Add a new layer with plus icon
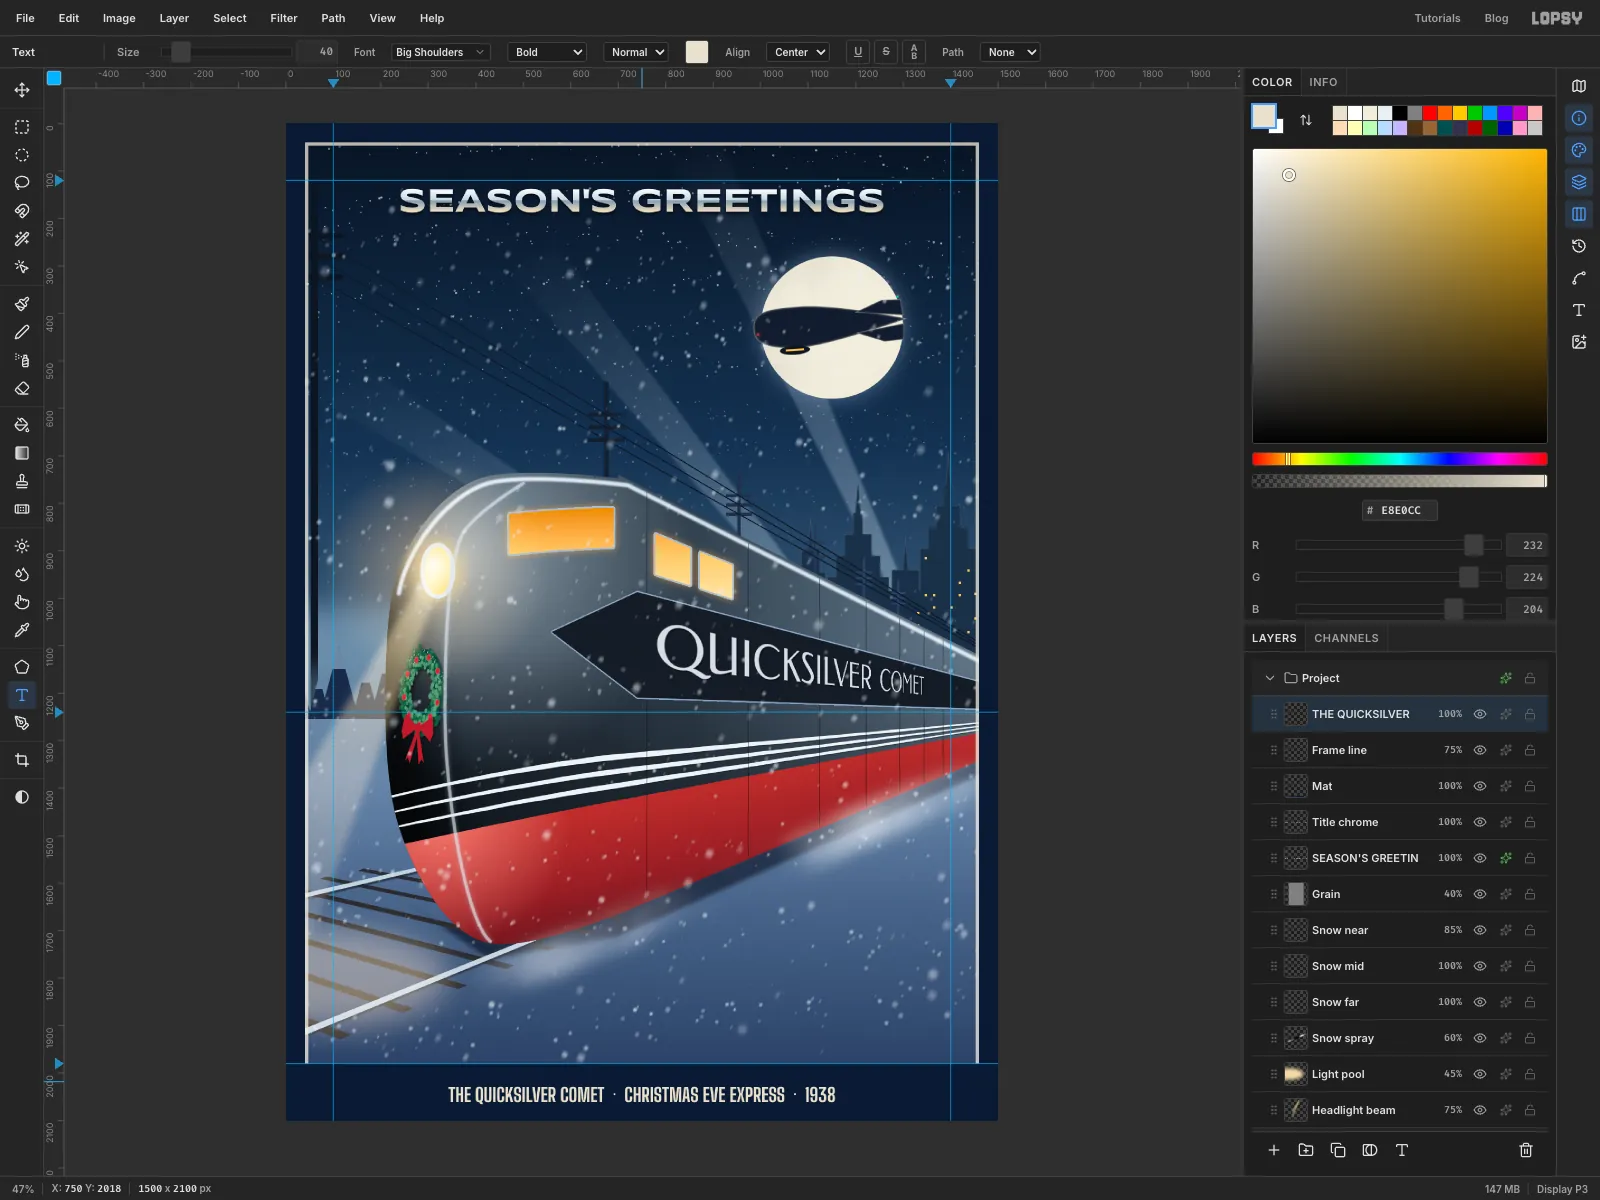 tap(1274, 1150)
